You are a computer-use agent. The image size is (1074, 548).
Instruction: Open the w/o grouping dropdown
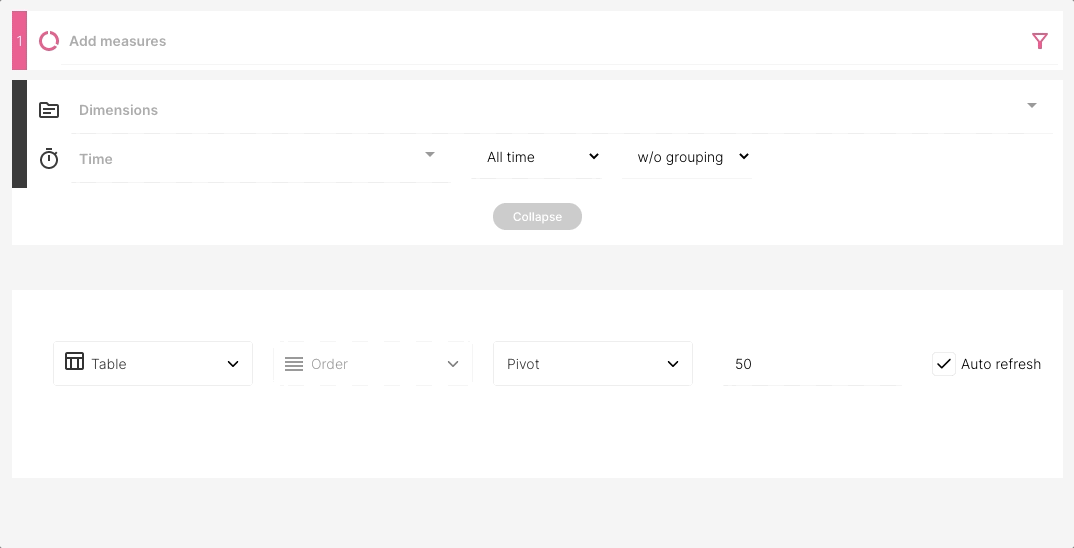[687, 157]
